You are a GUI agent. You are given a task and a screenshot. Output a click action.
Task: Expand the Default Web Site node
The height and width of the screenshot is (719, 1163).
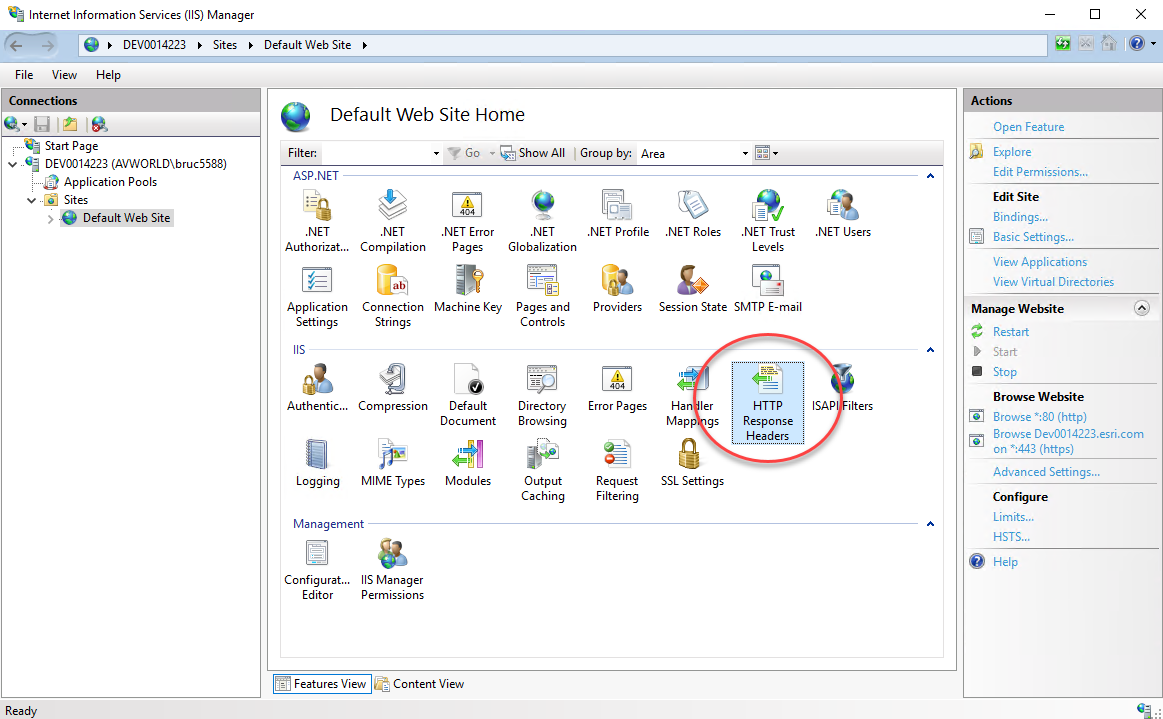(x=50, y=219)
